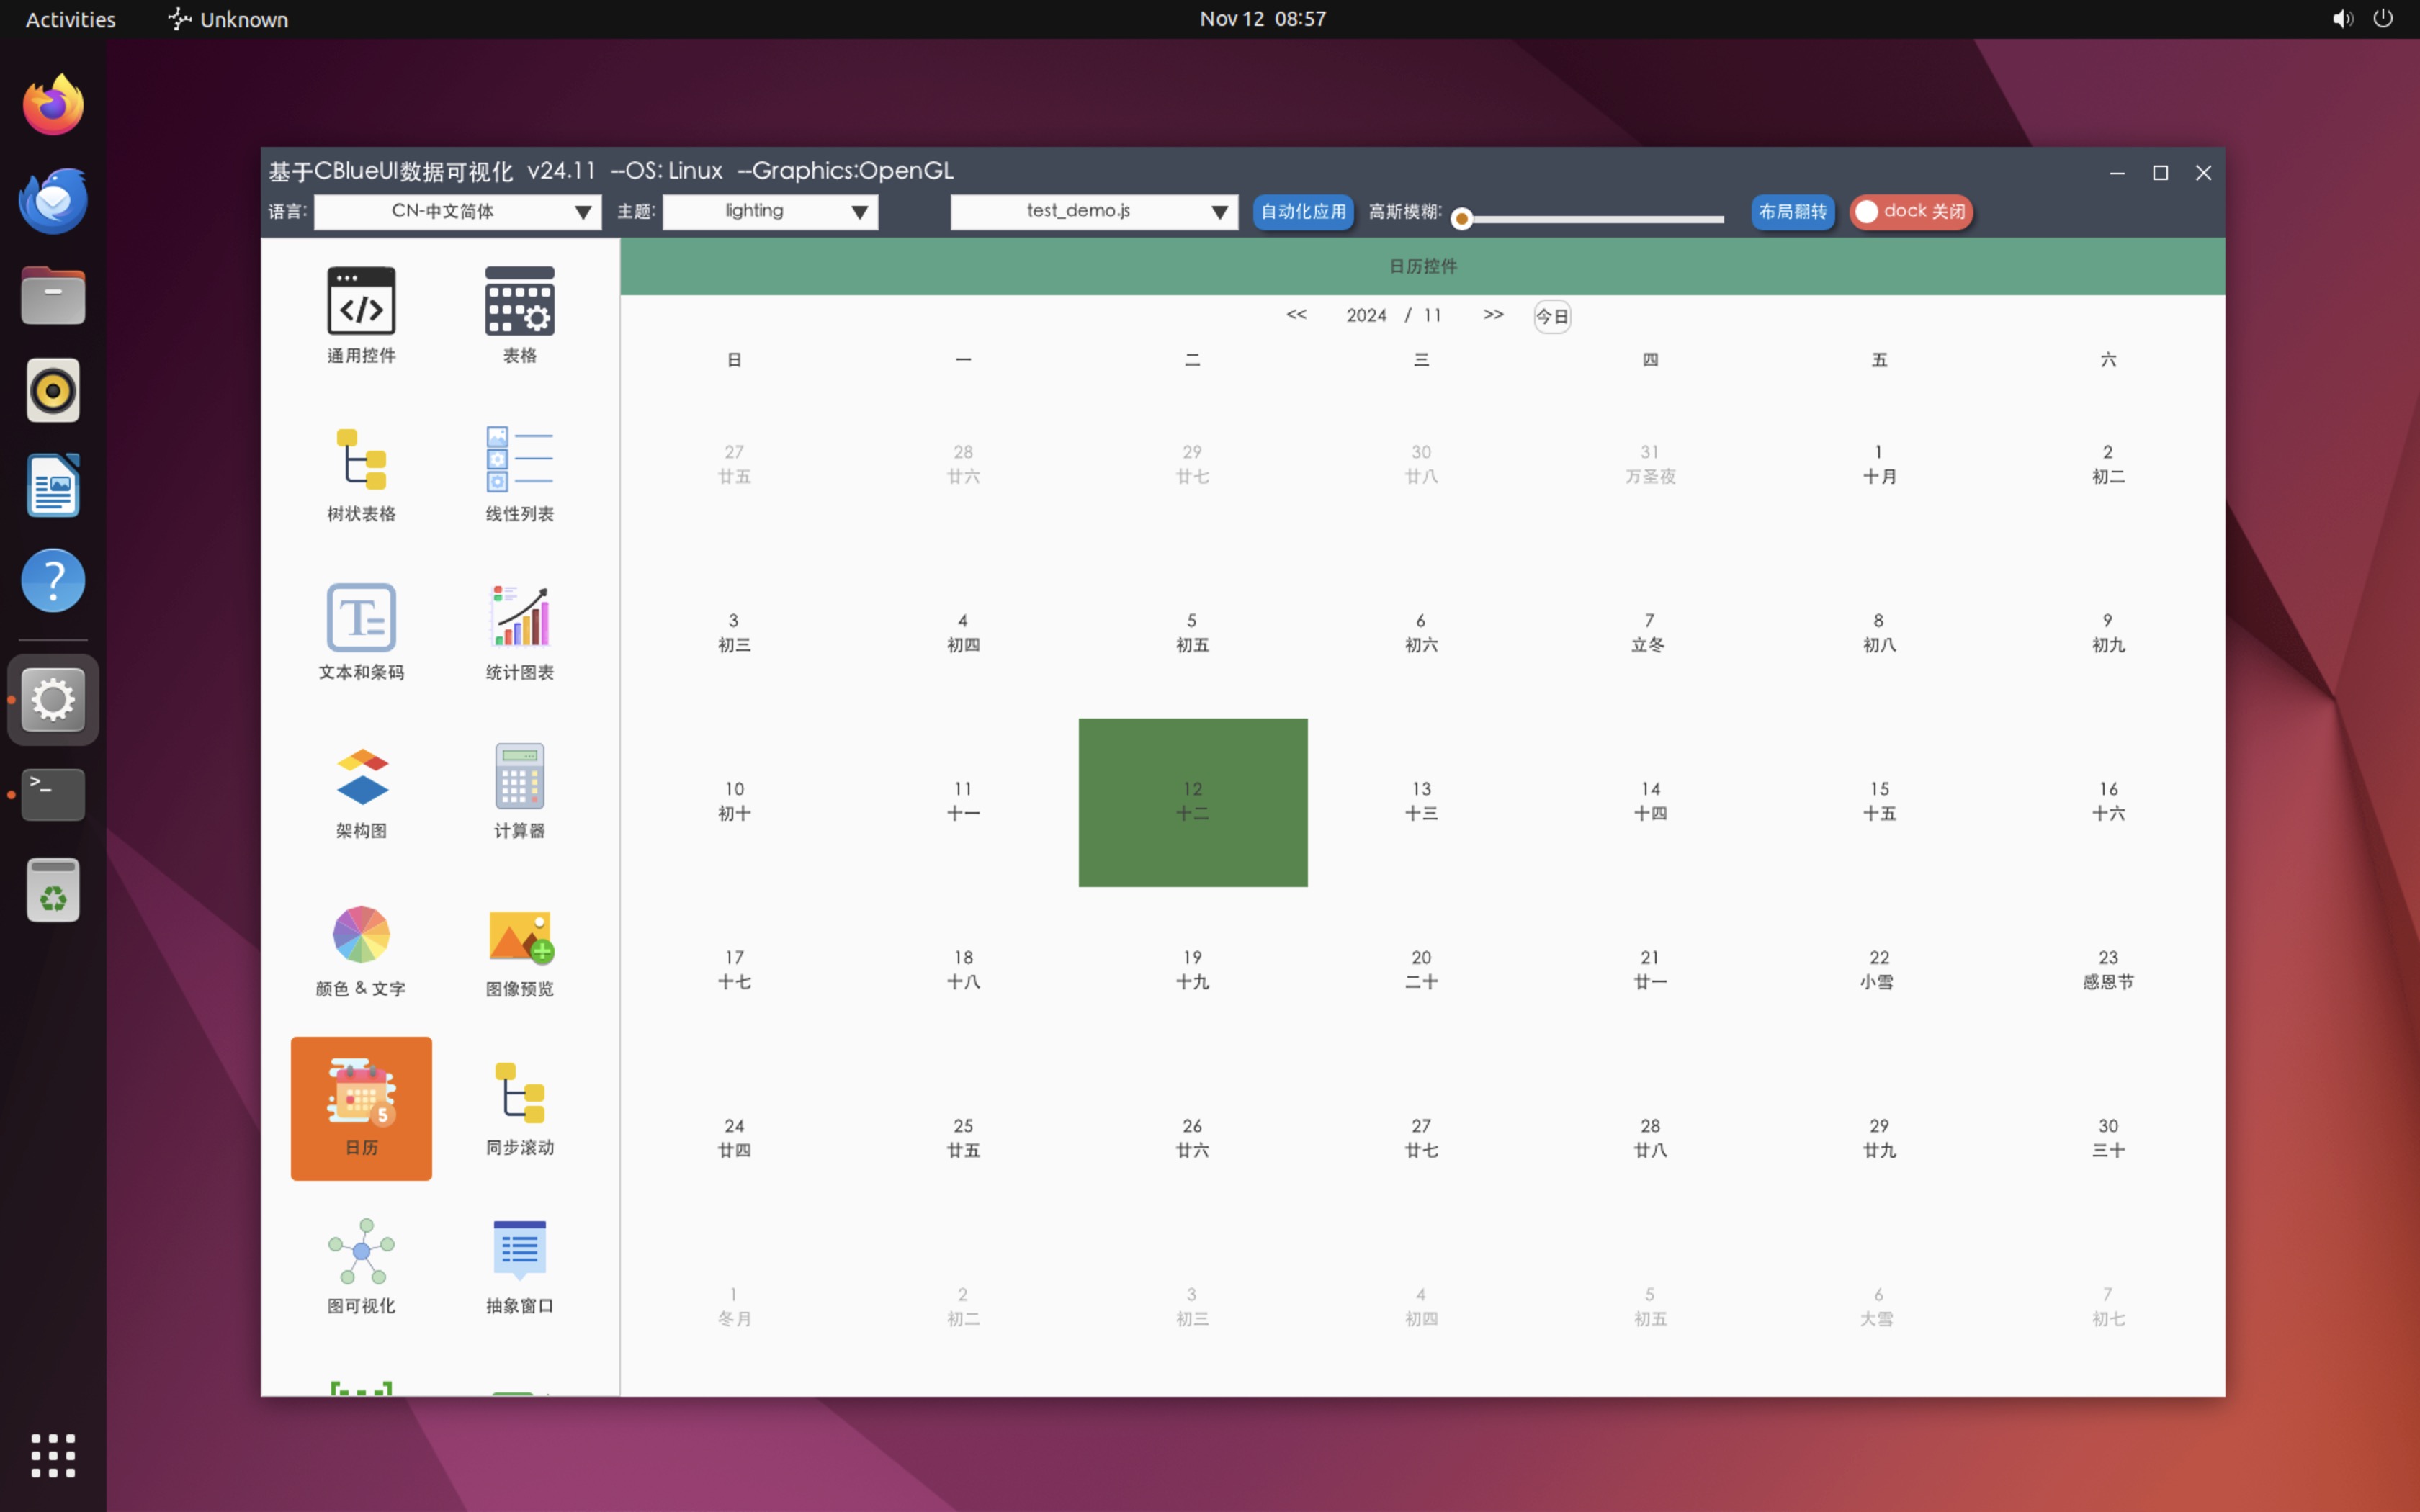The width and height of the screenshot is (2420, 1512).
Task: Select date 30 三十
Action: point(2108,1139)
